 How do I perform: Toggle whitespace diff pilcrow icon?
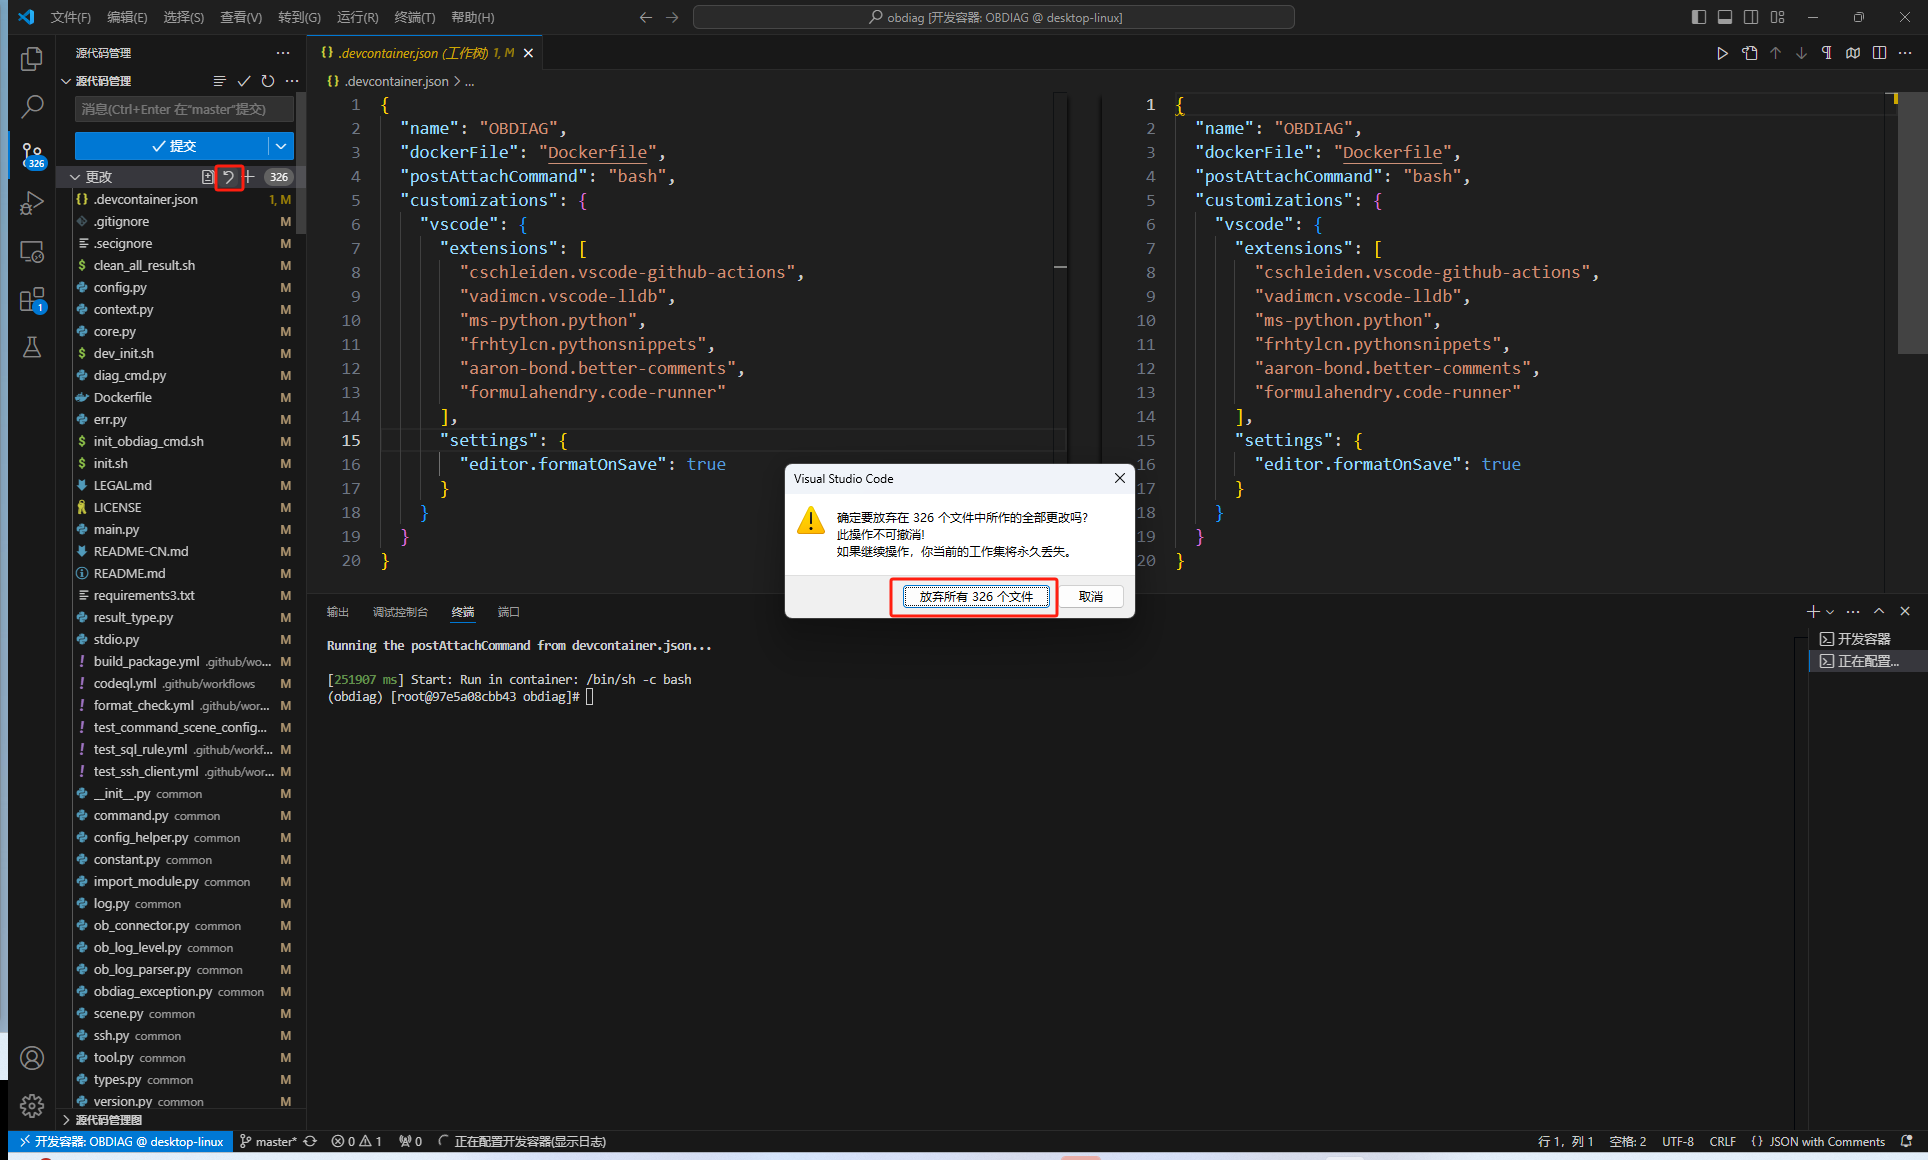[1827, 53]
